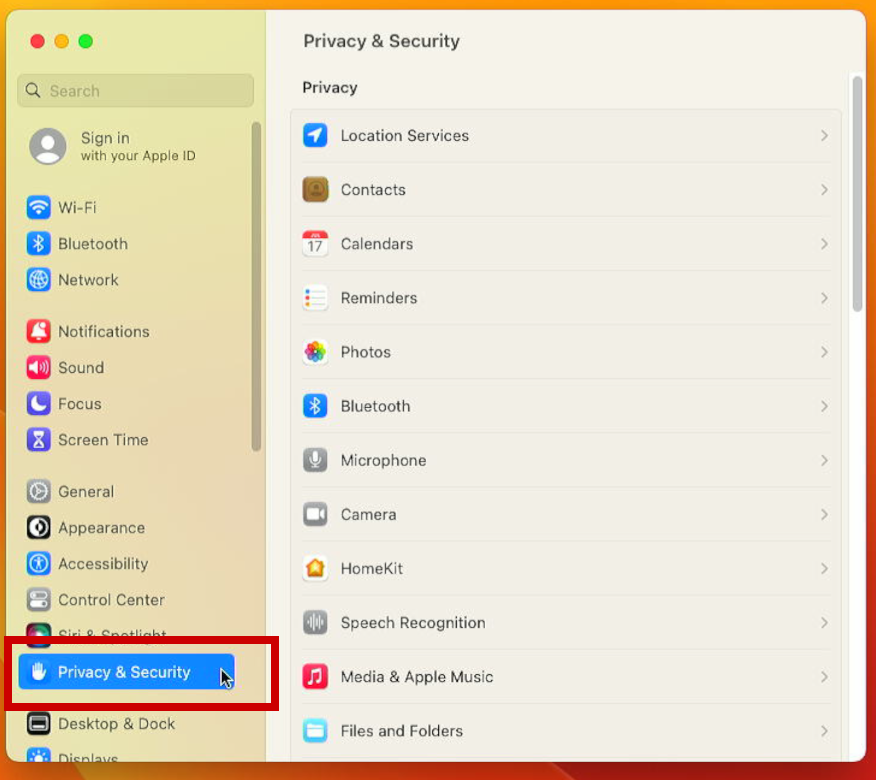Click the Sound speaker icon

tap(39, 368)
